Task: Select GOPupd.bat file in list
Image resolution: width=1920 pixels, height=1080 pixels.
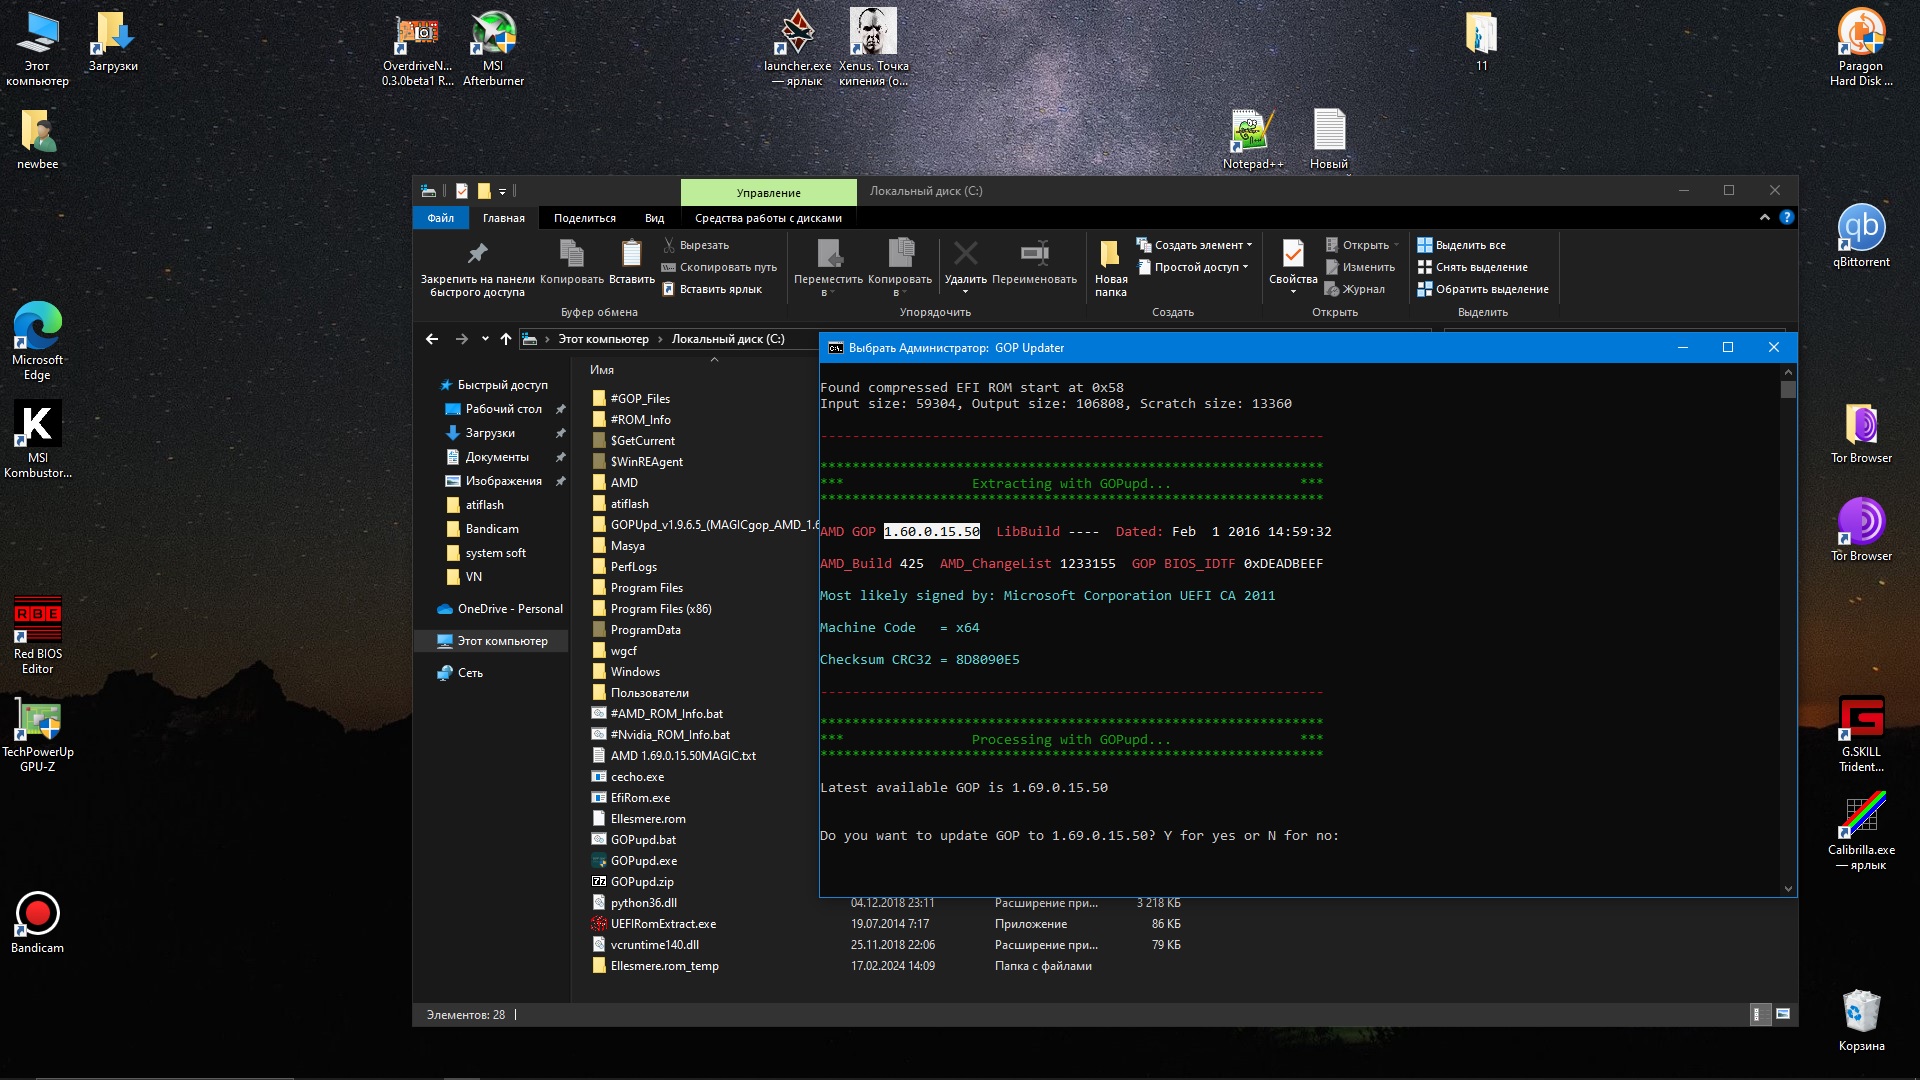Action: click(643, 840)
